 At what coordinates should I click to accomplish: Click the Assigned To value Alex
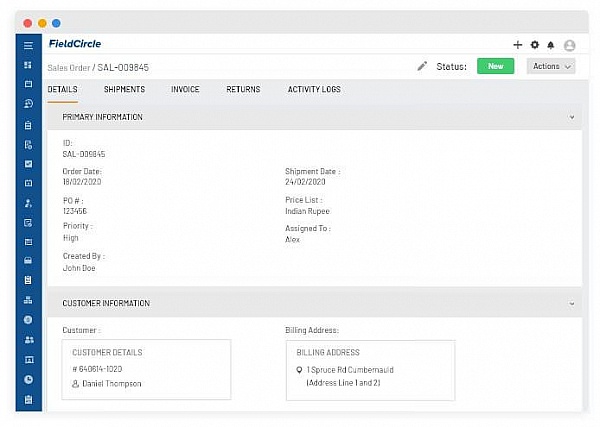coord(292,240)
